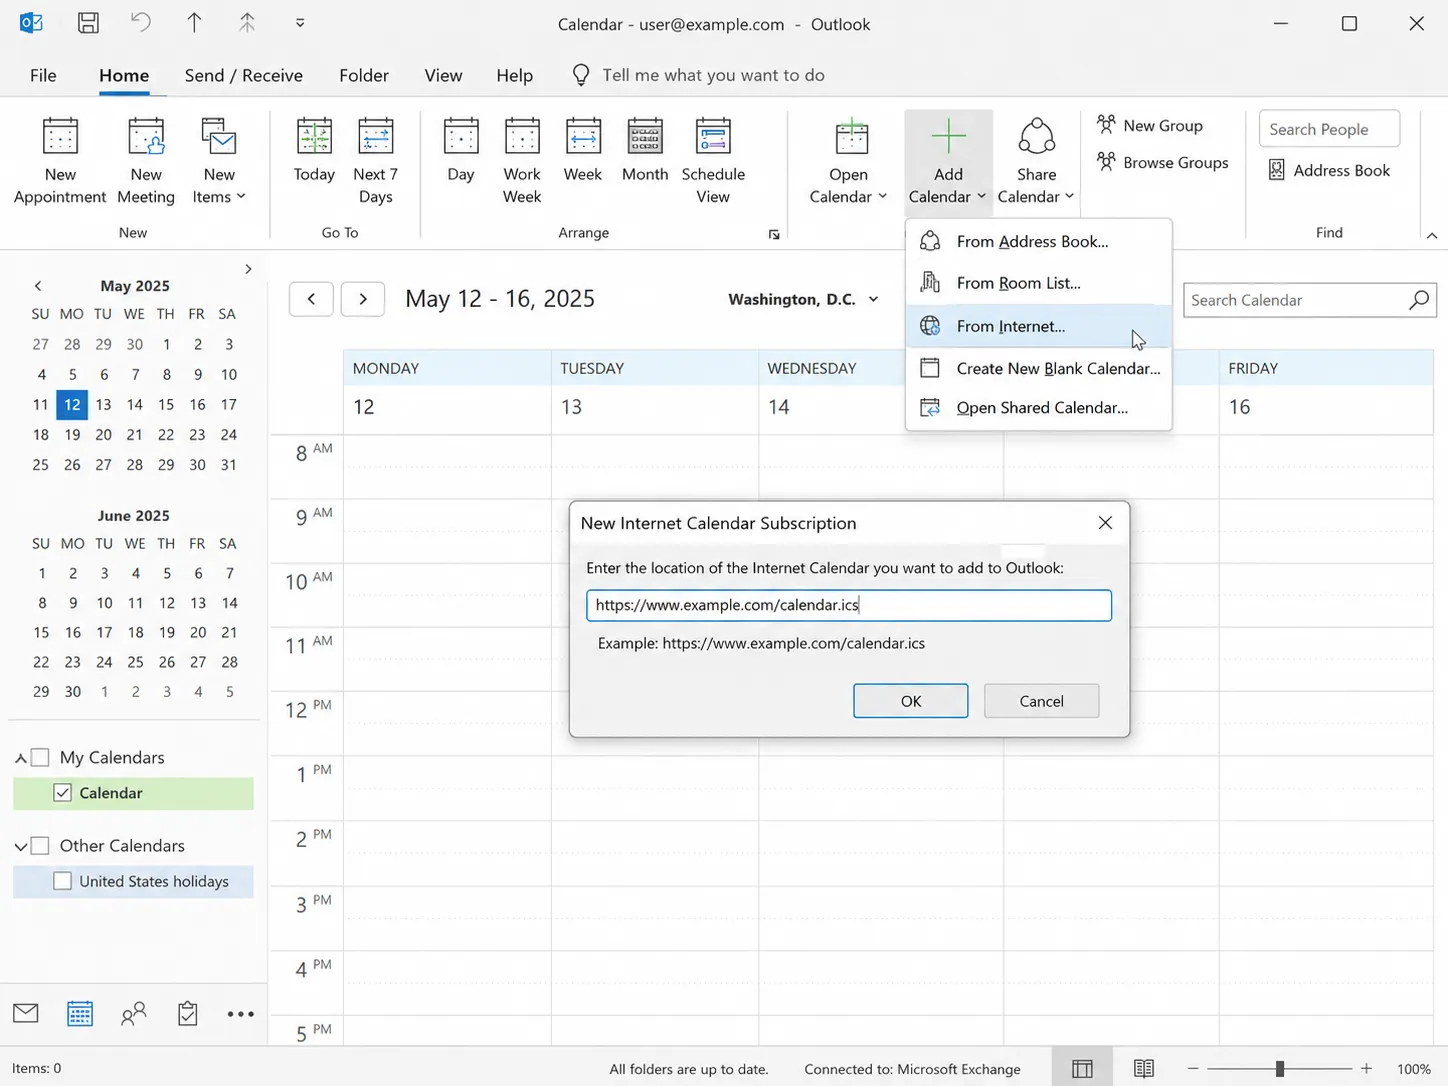
Task: Open the View tab
Action: point(443,75)
